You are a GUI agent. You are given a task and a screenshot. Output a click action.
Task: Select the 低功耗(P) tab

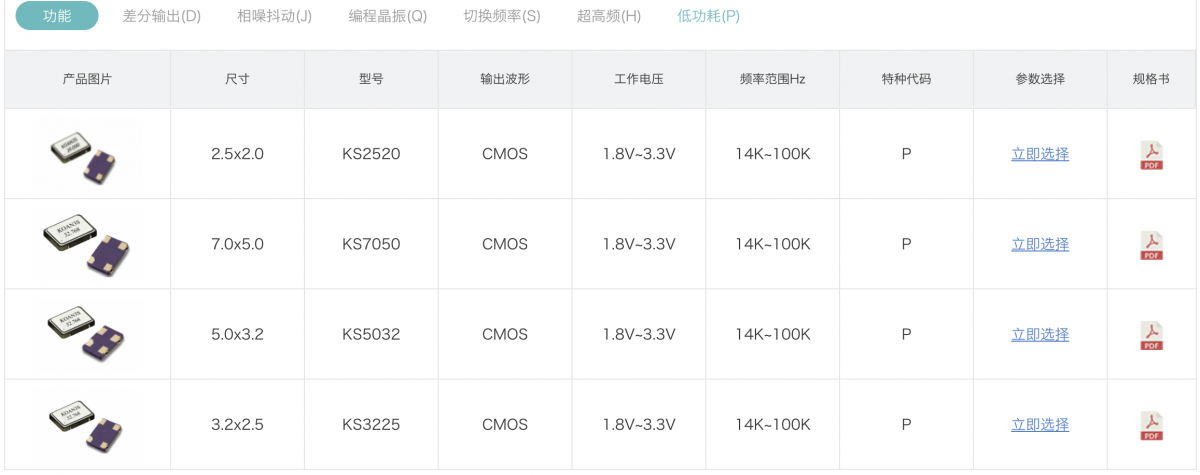(708, 16)
